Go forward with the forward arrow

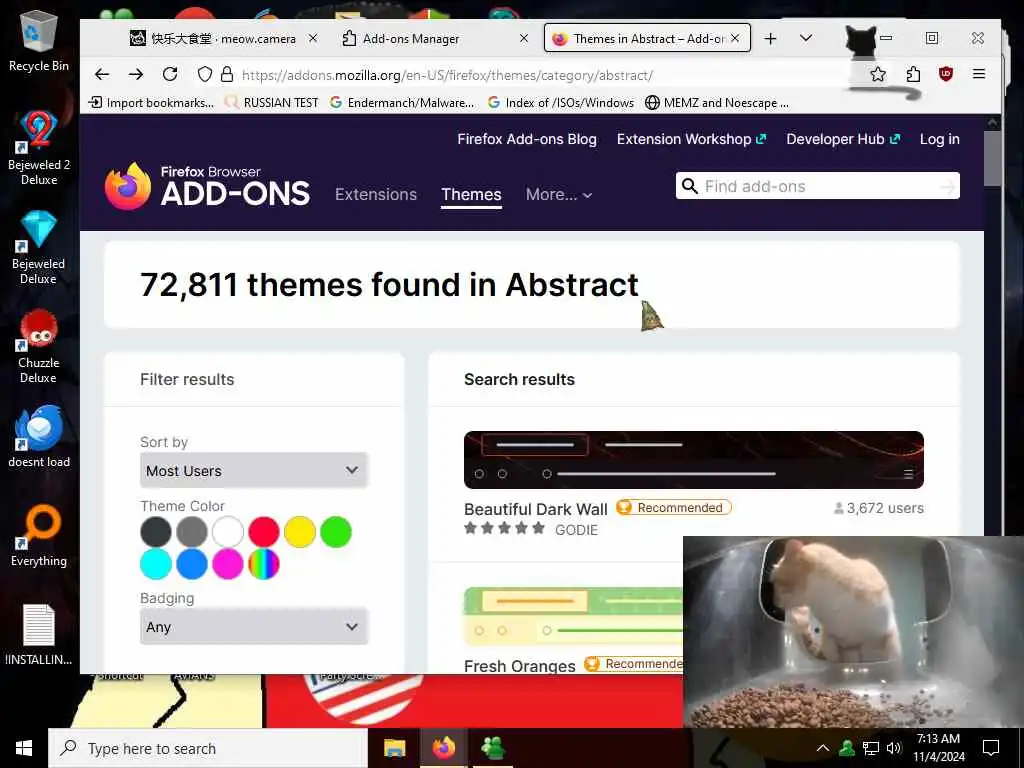click(x=136, y=74)
